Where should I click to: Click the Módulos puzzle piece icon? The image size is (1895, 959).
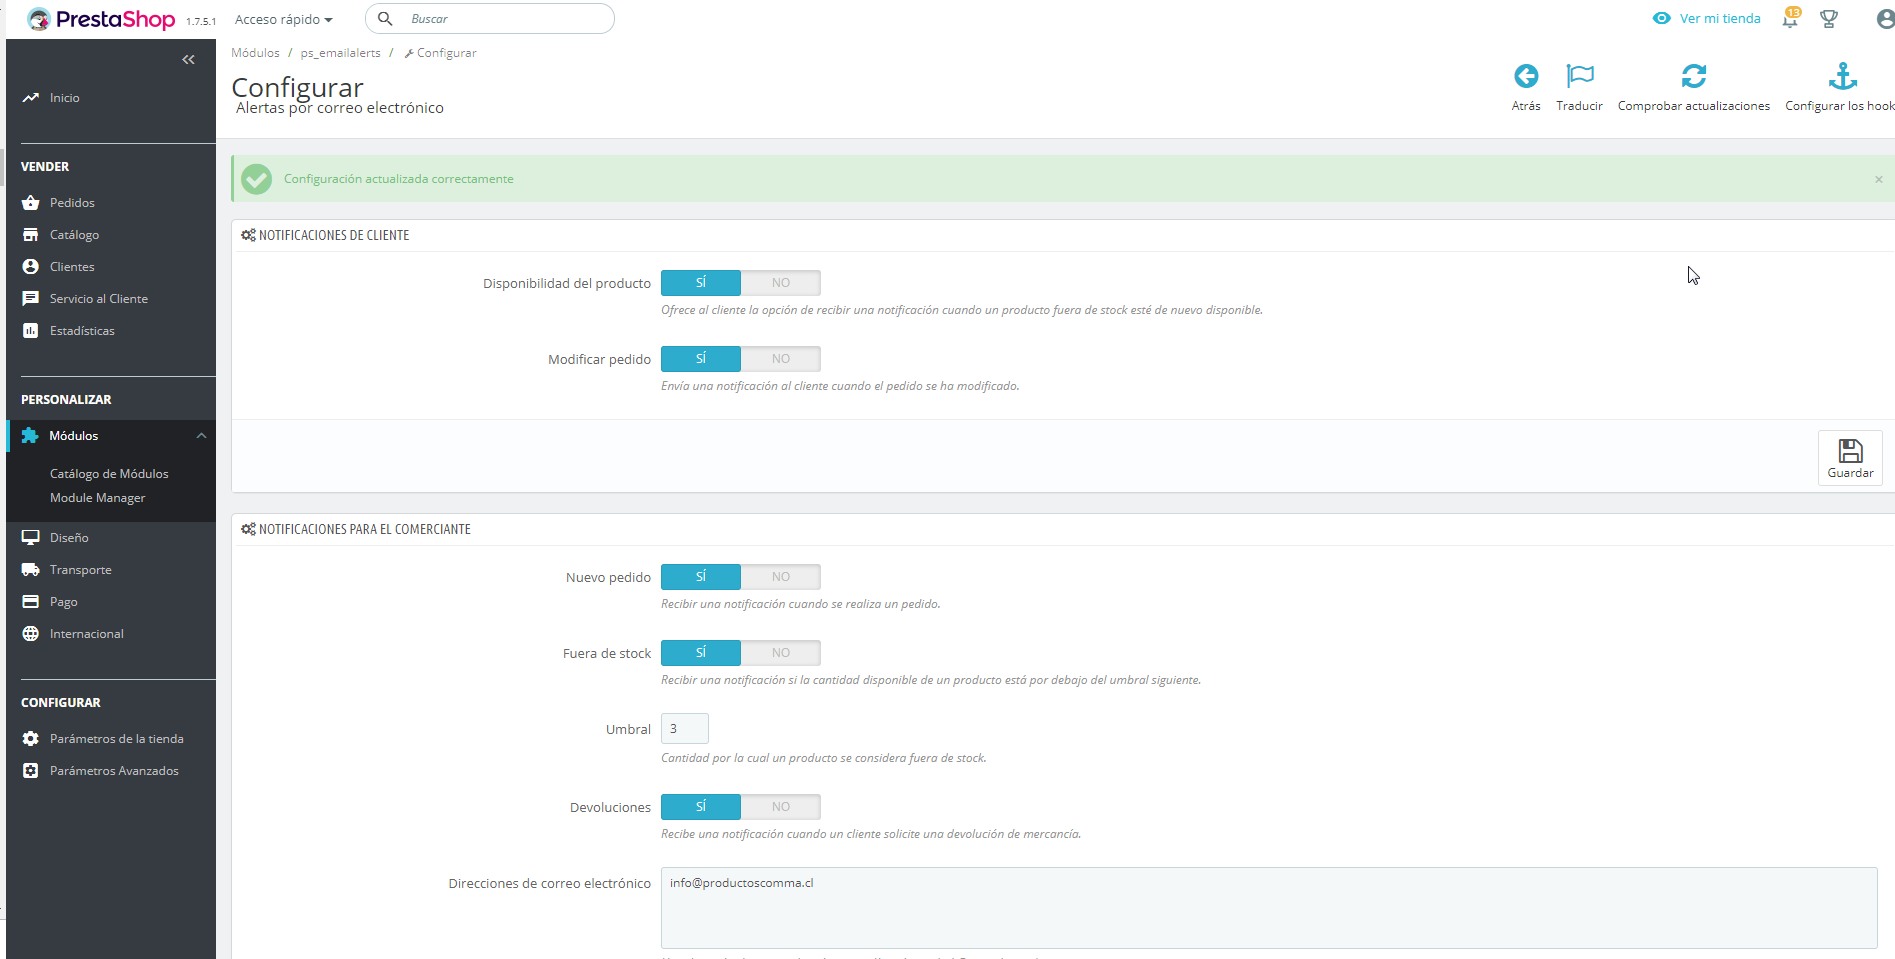pos(30,435)
